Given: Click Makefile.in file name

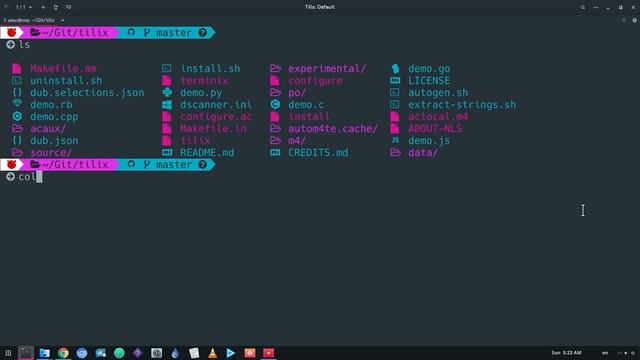Looking at the screenshot, I should tap(213, 129).
